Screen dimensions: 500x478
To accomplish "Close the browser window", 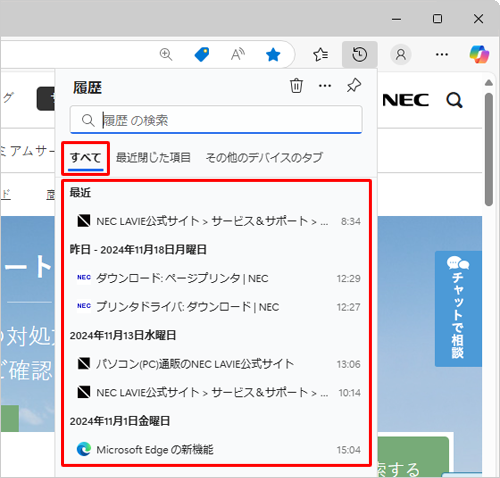I will [x=478, y=19].
